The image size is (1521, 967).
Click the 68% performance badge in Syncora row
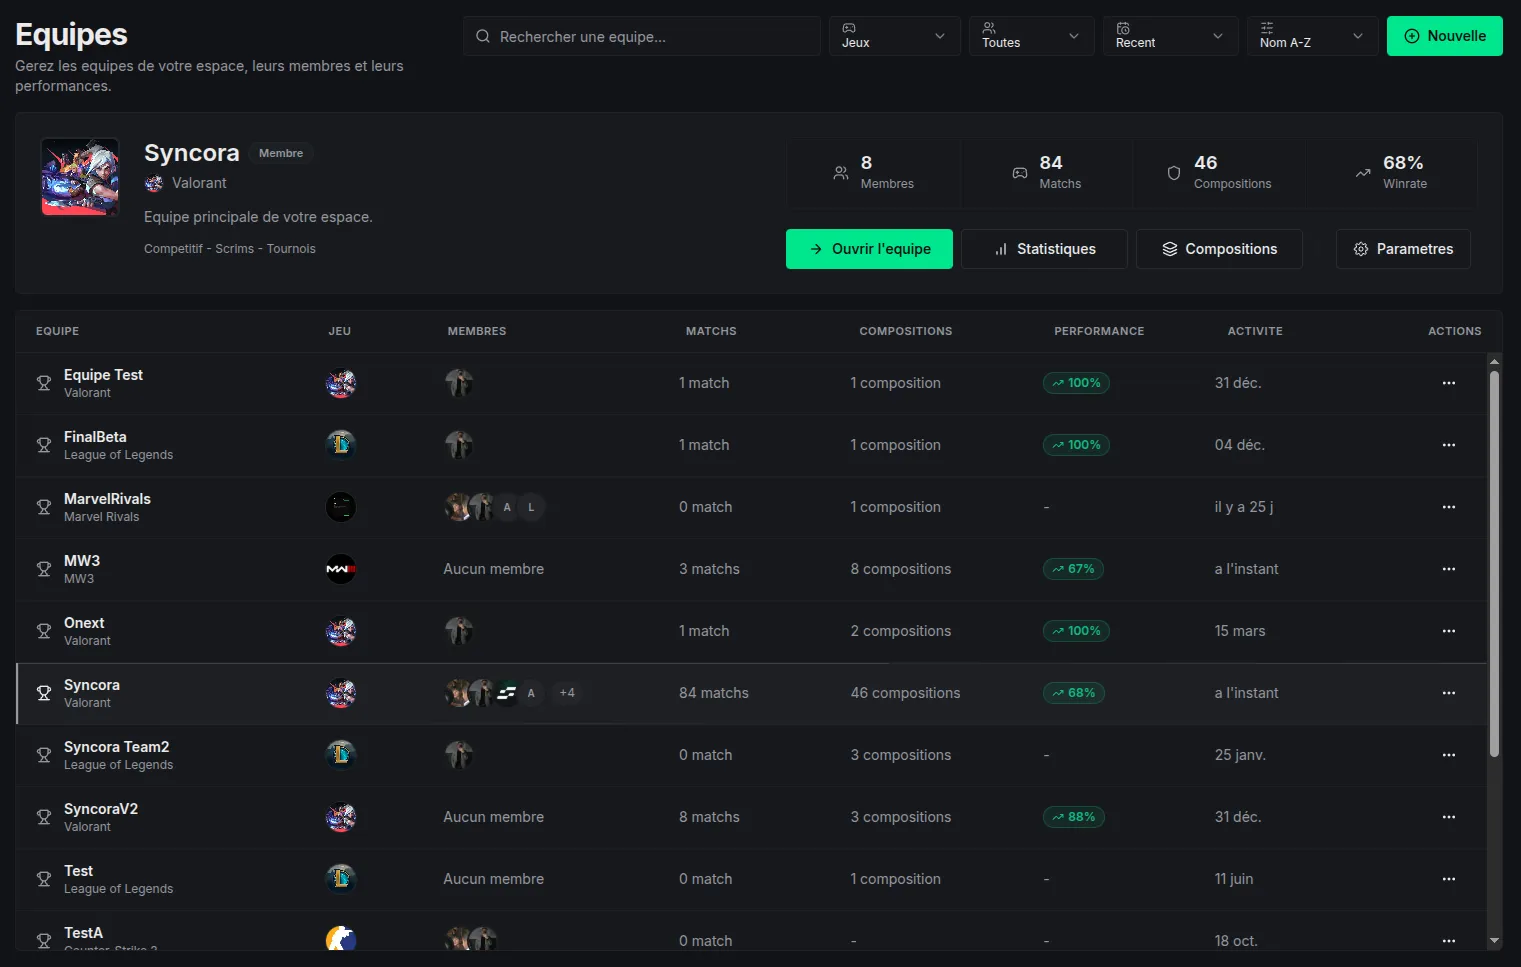[1073, 693]
